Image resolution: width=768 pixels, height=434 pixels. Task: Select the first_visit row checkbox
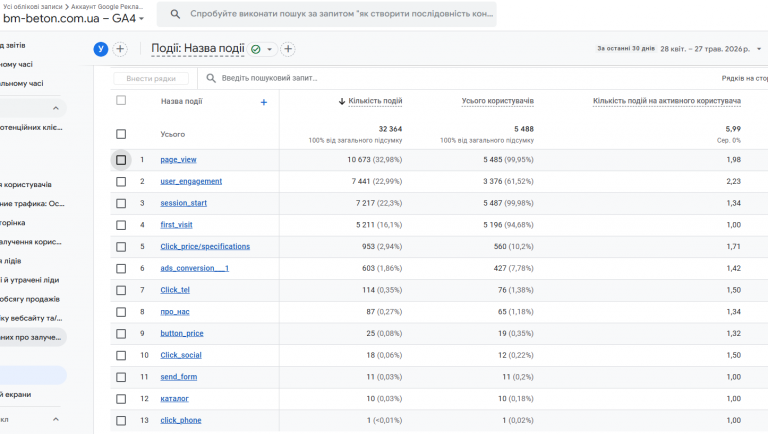(121, 225)
